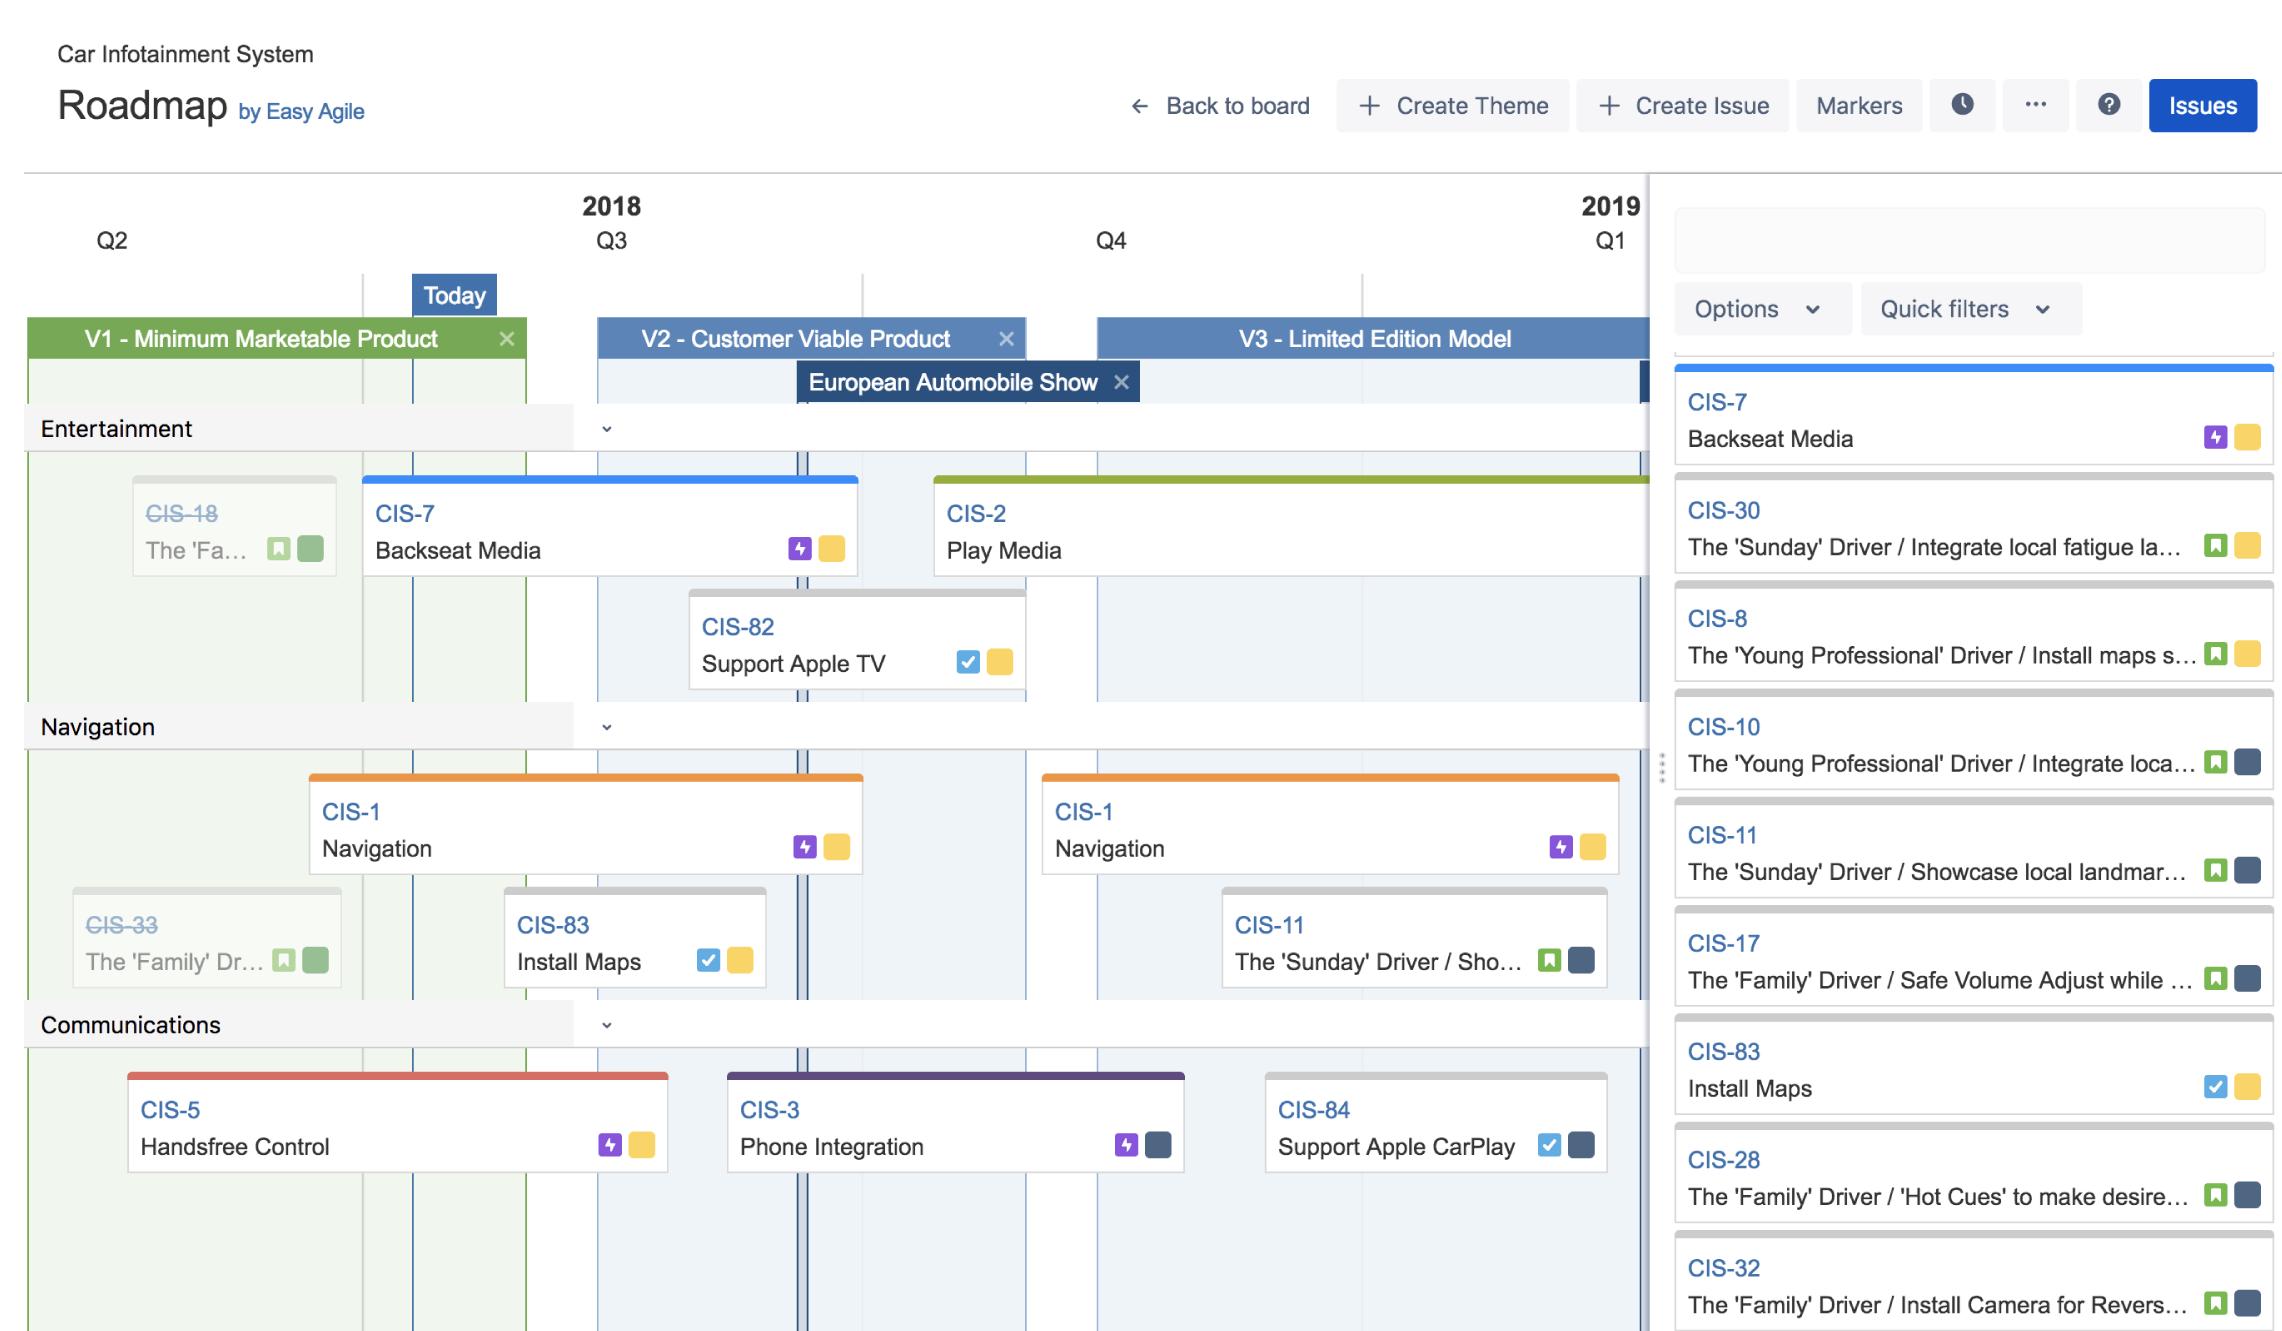
Task: Click the epic lightning icon on CIS-5
Action: click(x=608, y=1146)
